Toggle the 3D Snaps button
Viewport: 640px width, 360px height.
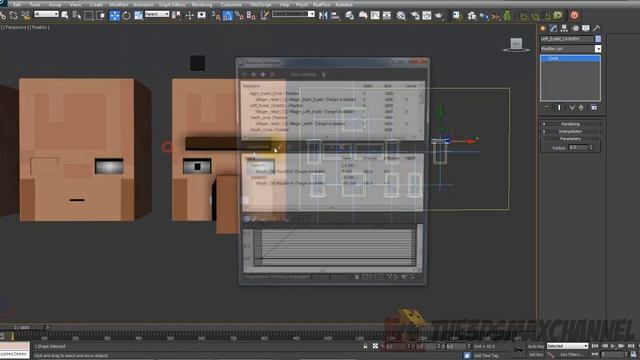coord(216,16)
